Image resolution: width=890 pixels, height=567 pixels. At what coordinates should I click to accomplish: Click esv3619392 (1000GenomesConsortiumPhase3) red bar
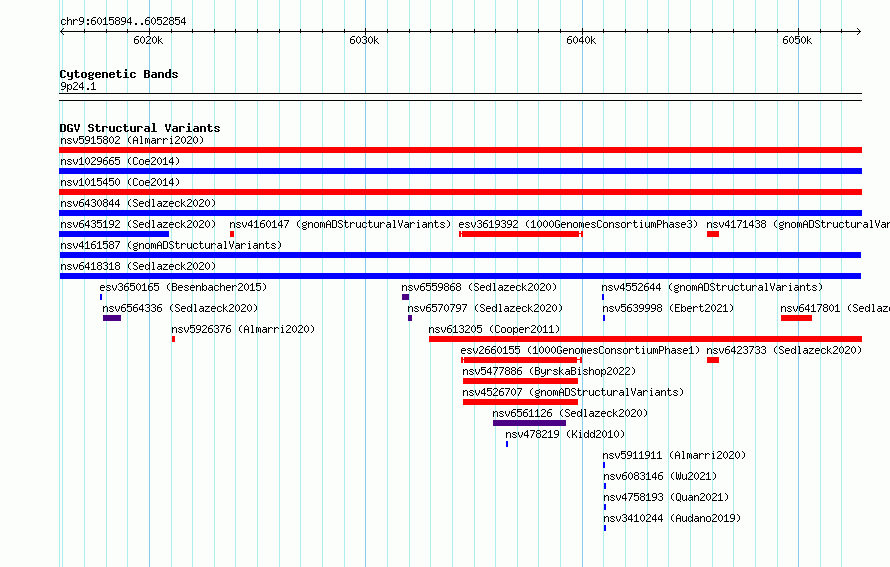[x=520, y=234]
